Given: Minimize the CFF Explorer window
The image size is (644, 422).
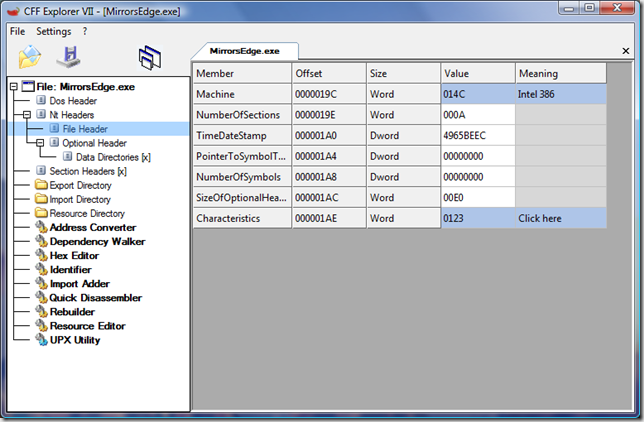Looking at the screenshot, I should coord(569,8).
